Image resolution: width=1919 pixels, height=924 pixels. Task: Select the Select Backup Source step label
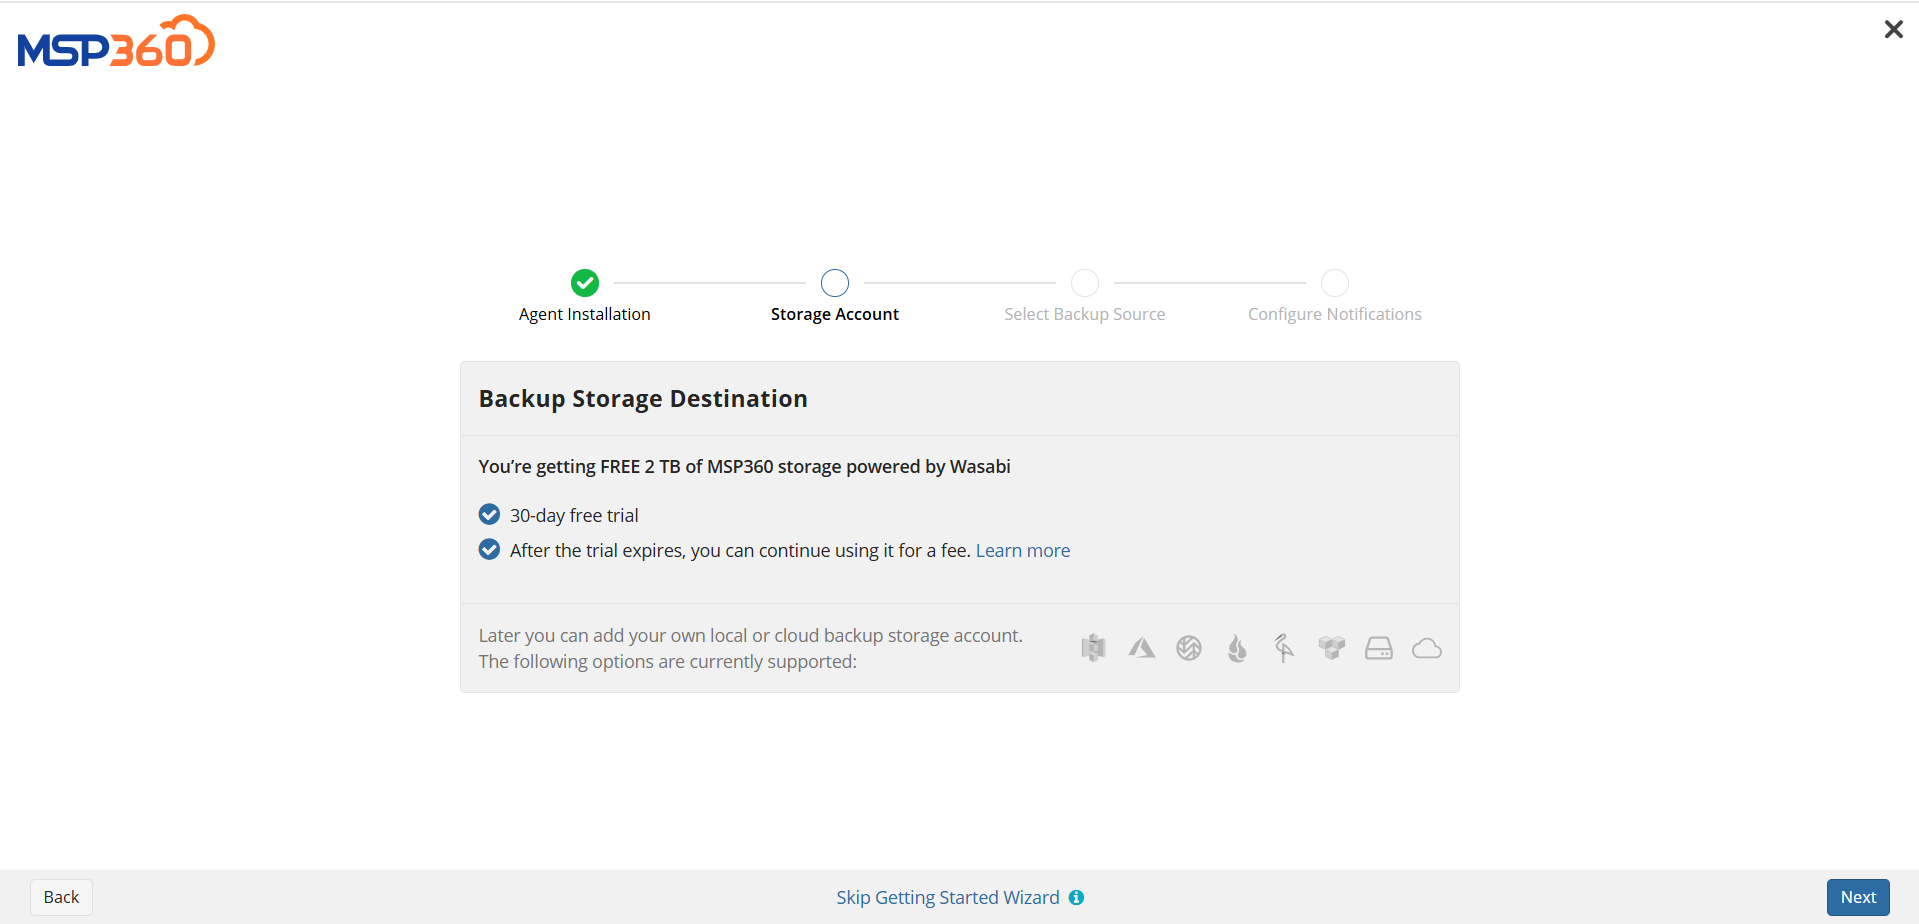(x=1085, y=314)
